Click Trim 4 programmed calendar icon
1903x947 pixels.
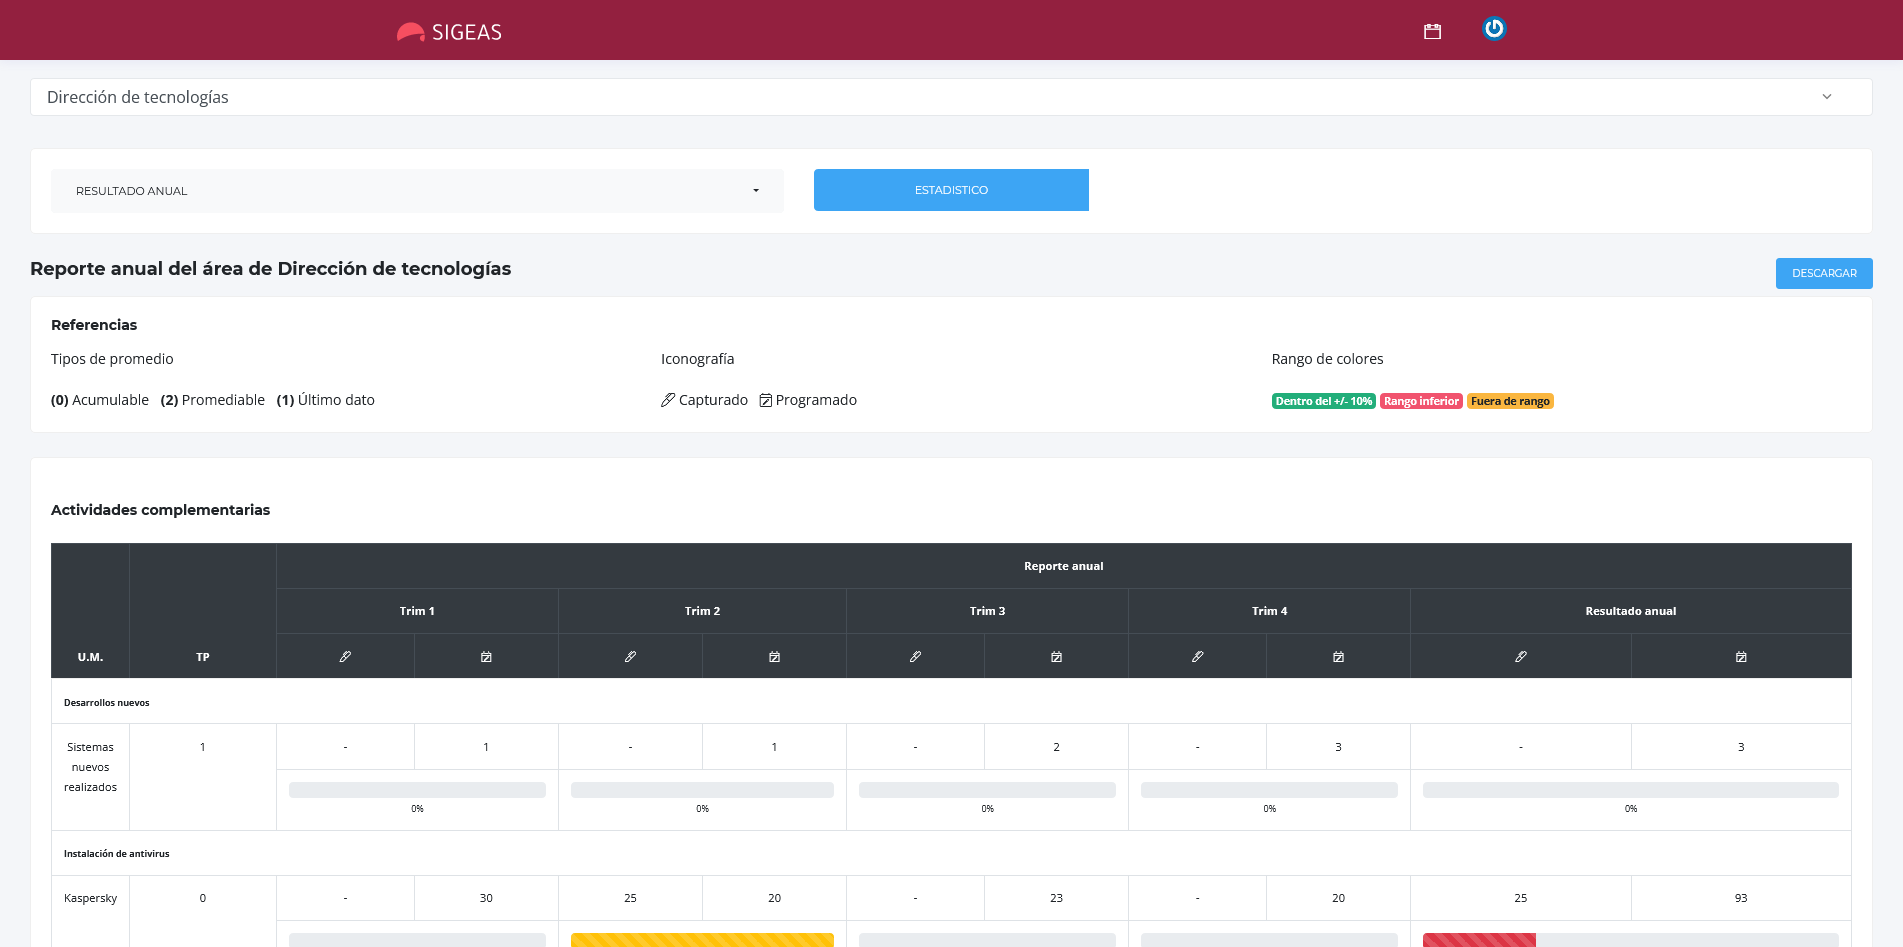1338,657
